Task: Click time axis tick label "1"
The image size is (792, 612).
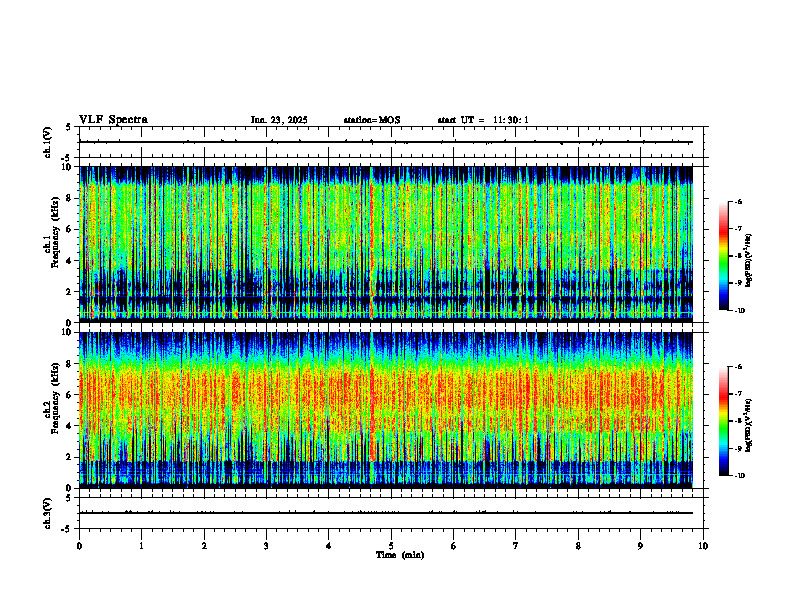Action: (141, 546)
